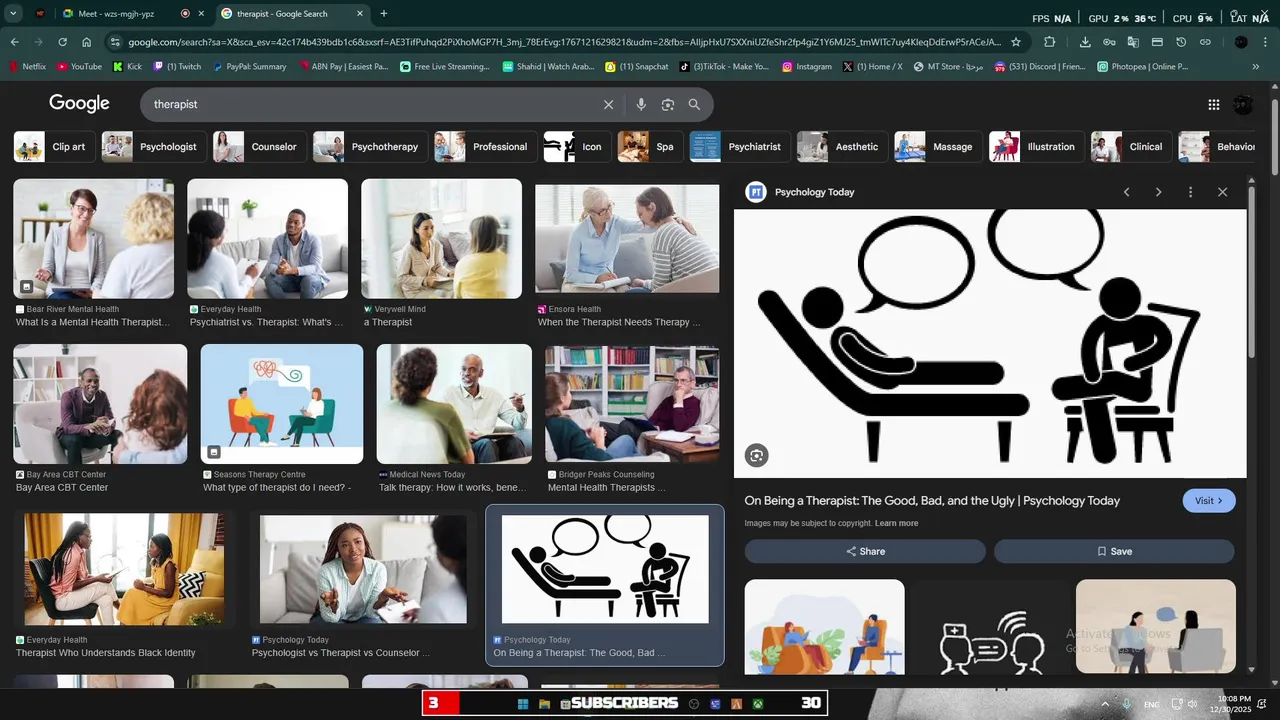Filter images by the Psychotherapy chip

coord(370,147)
